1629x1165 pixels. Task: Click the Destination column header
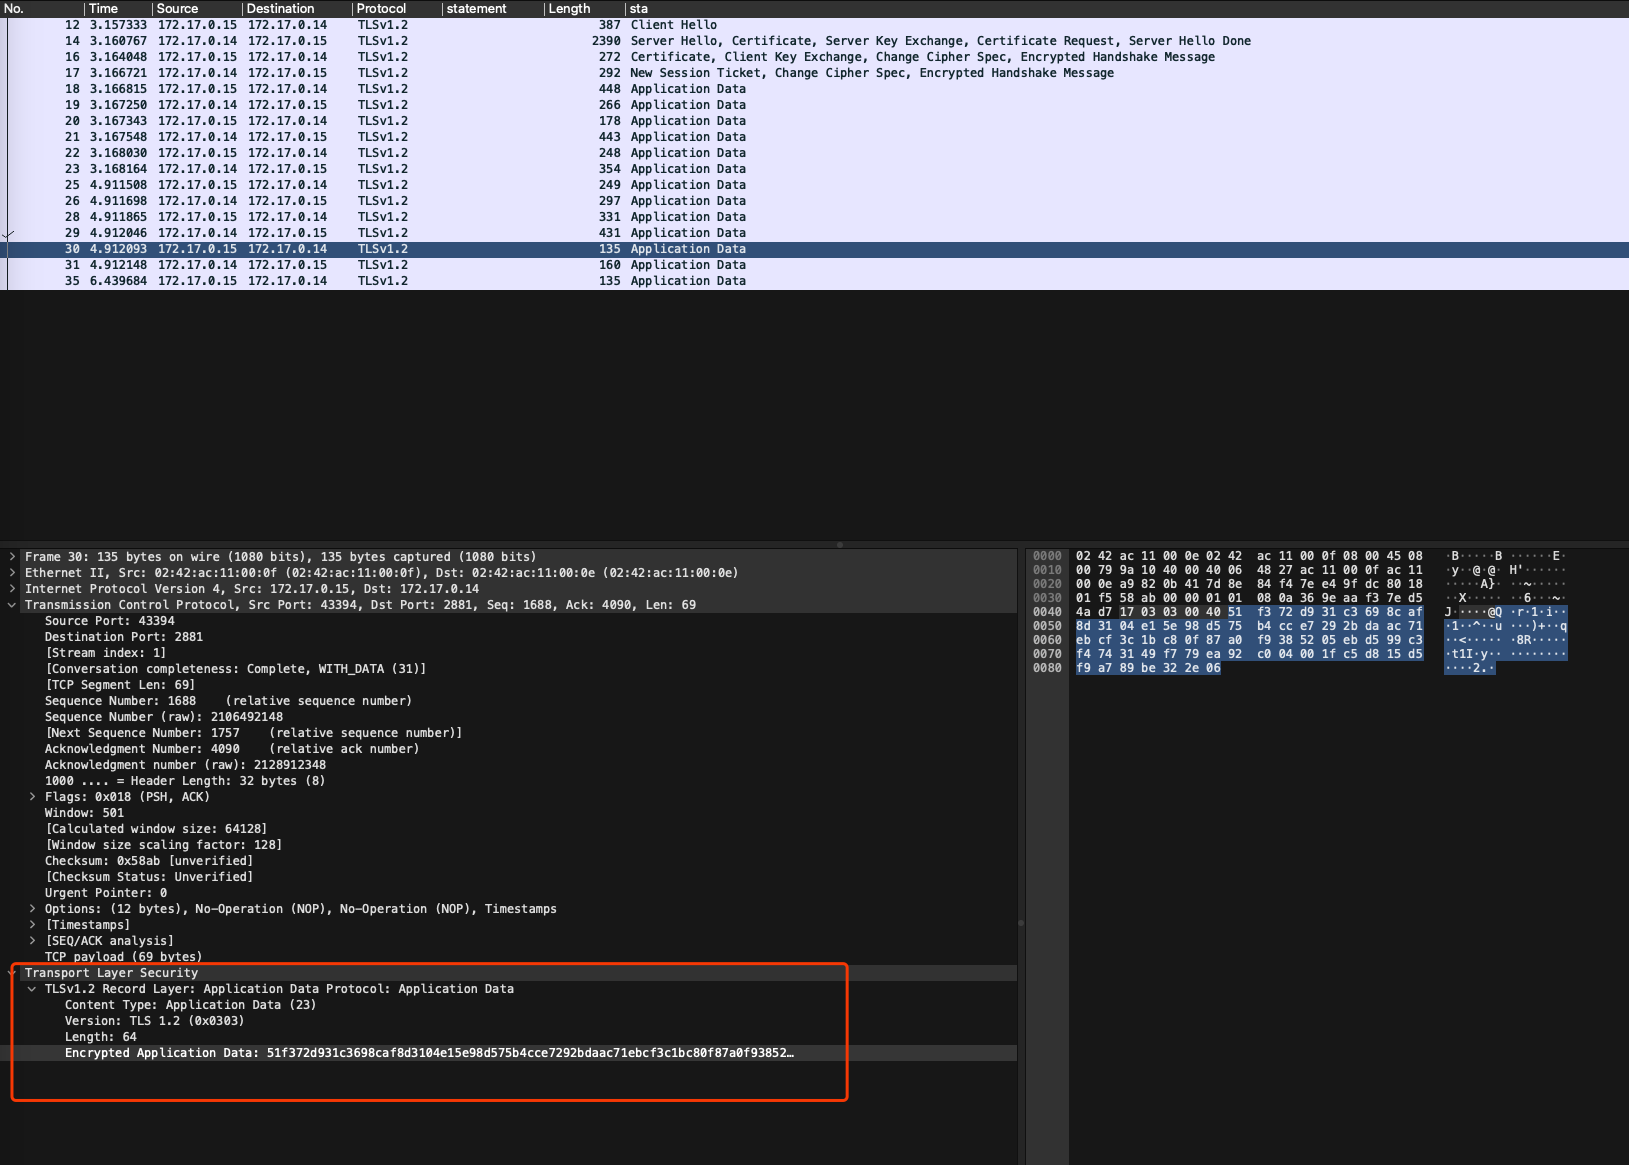coord(297,8)
